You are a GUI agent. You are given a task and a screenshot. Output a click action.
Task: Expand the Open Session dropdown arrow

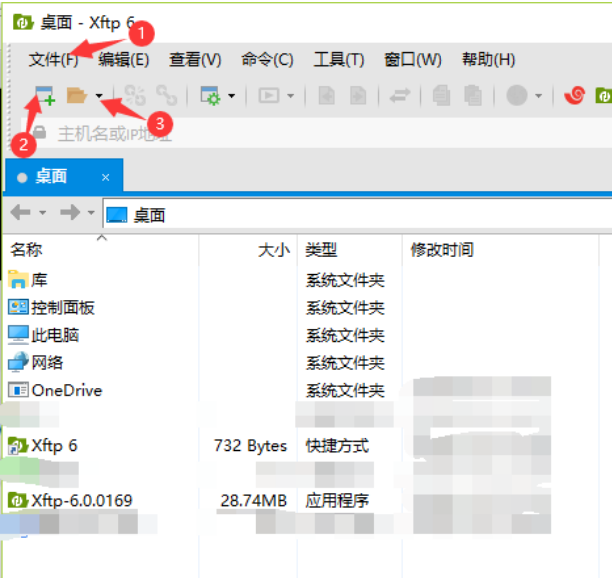[99, 96]
